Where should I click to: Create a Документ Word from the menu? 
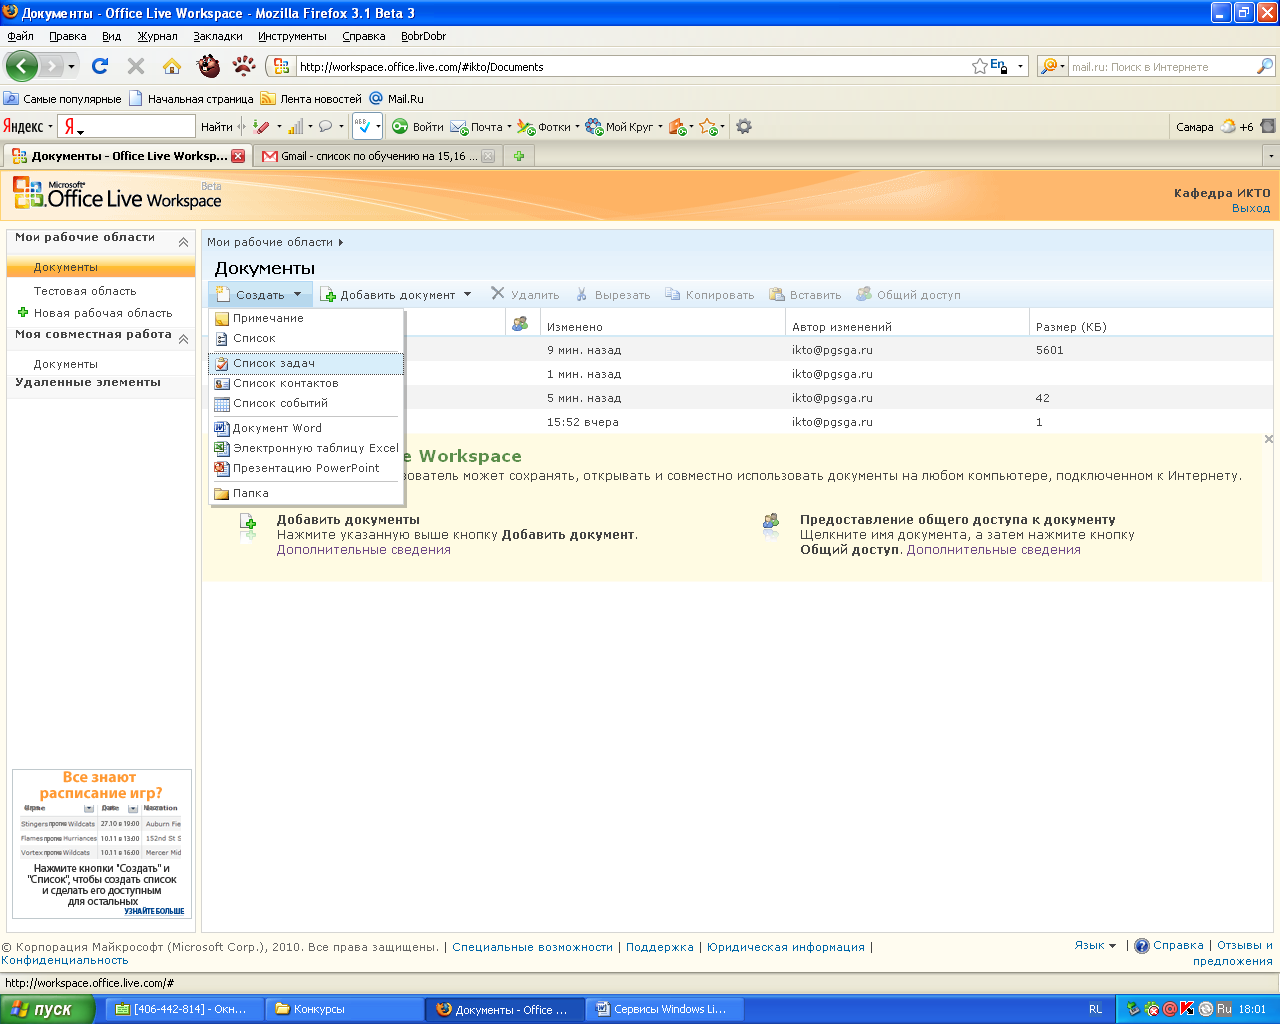306,428
